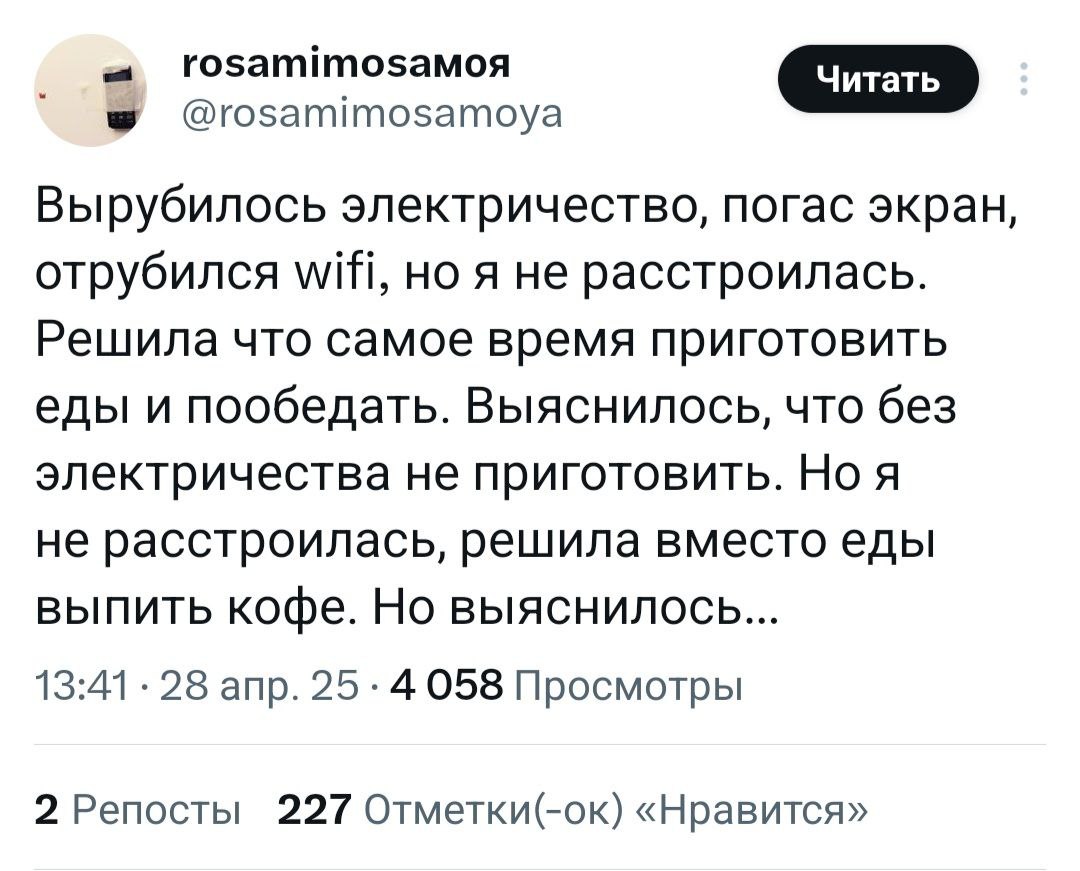Open the 13:41 timestamp link
1080x871 pixels.
(x=82, y=686)
